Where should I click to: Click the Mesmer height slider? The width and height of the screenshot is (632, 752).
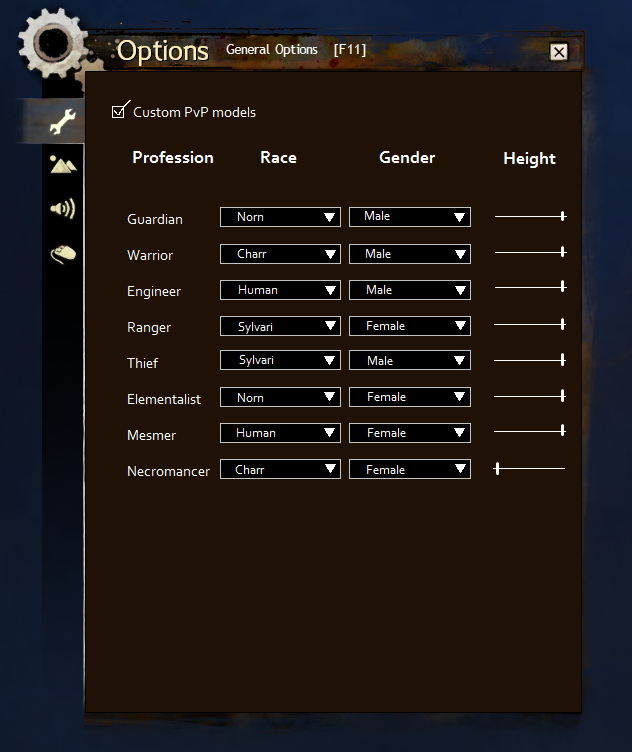530,431
